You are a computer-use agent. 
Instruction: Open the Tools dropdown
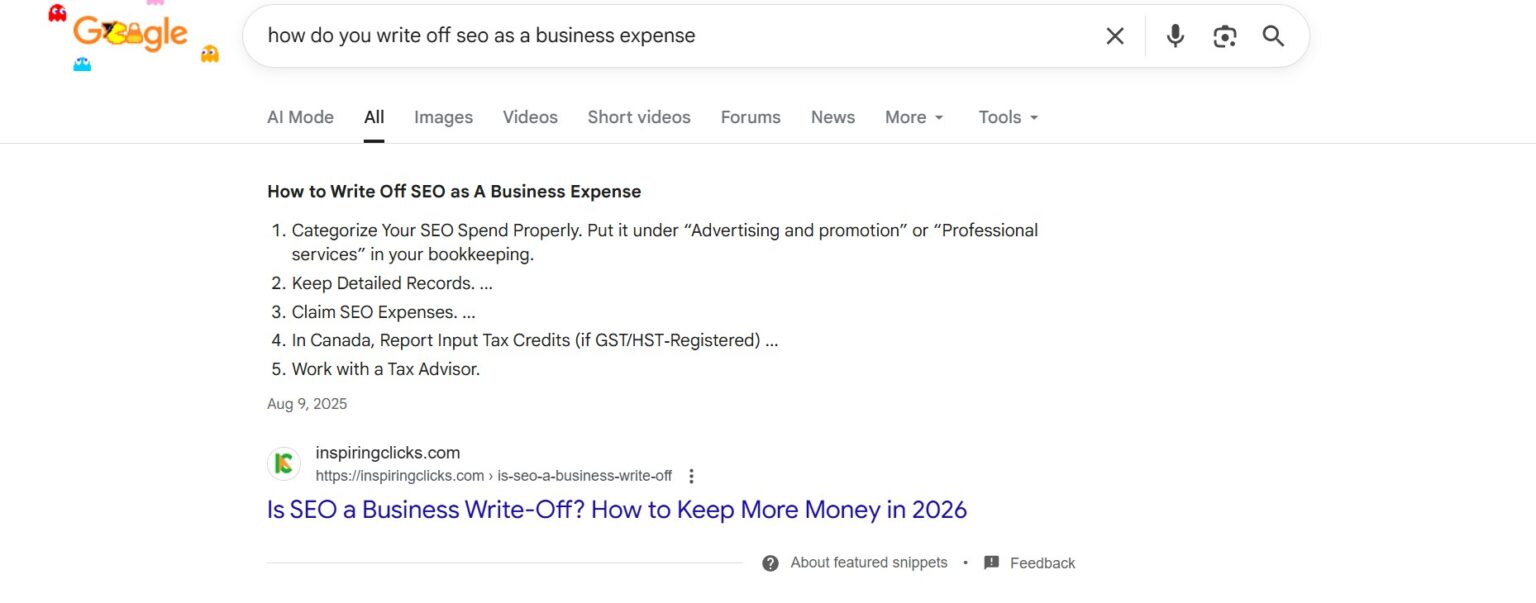point(1006,117)
